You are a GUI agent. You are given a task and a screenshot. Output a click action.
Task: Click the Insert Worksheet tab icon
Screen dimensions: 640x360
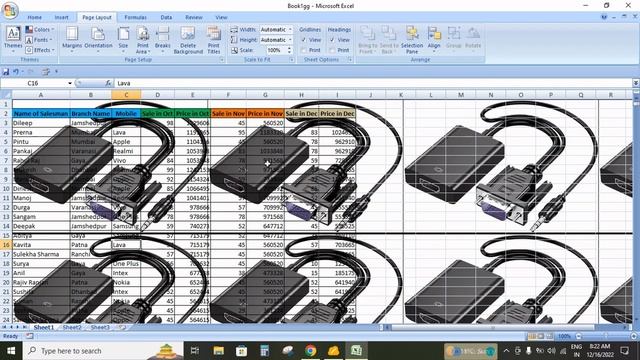tap(122, 327)
